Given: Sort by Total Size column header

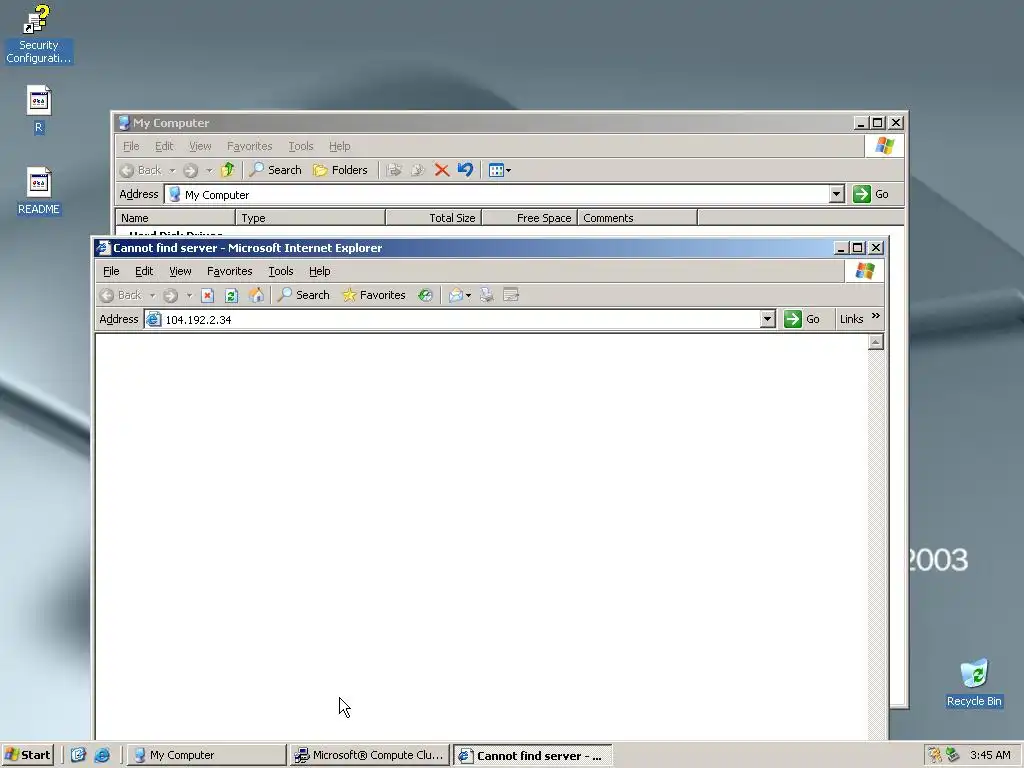Looking at the screenshot, I should (x=434, y=218).
